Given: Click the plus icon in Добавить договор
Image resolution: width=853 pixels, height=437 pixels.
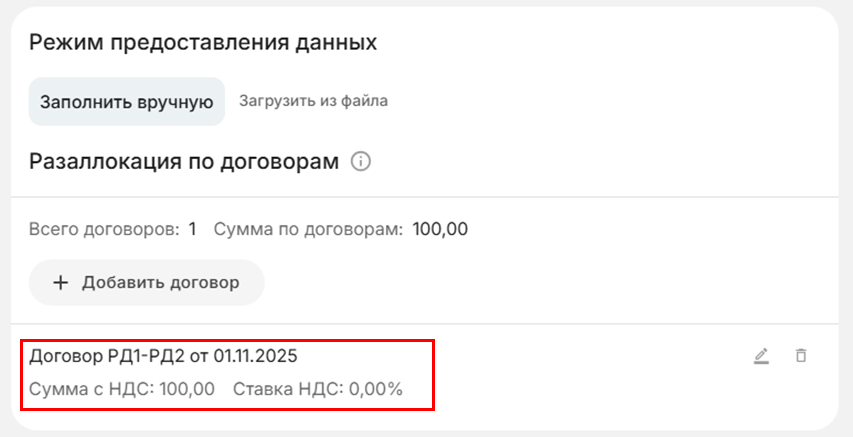Looking at the screenshot, I should (60, 282).
